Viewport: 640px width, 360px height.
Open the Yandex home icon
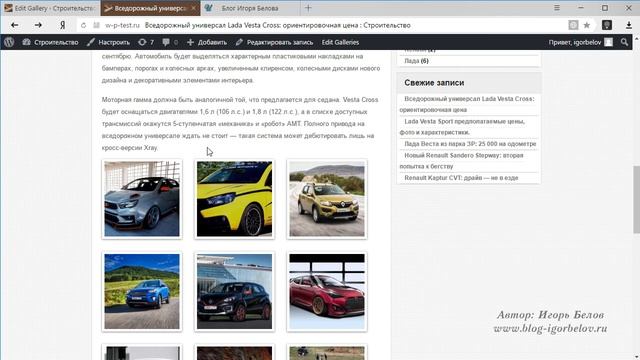click(62, 25)
